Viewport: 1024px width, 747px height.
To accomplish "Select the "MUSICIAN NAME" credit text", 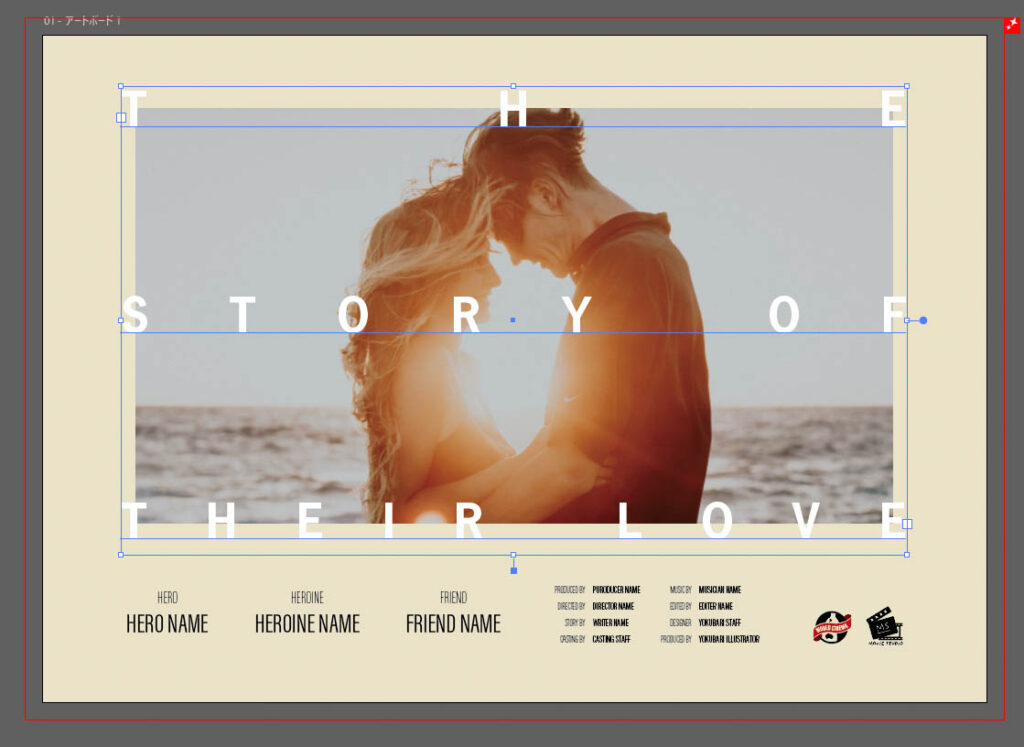I will [720, 590].
